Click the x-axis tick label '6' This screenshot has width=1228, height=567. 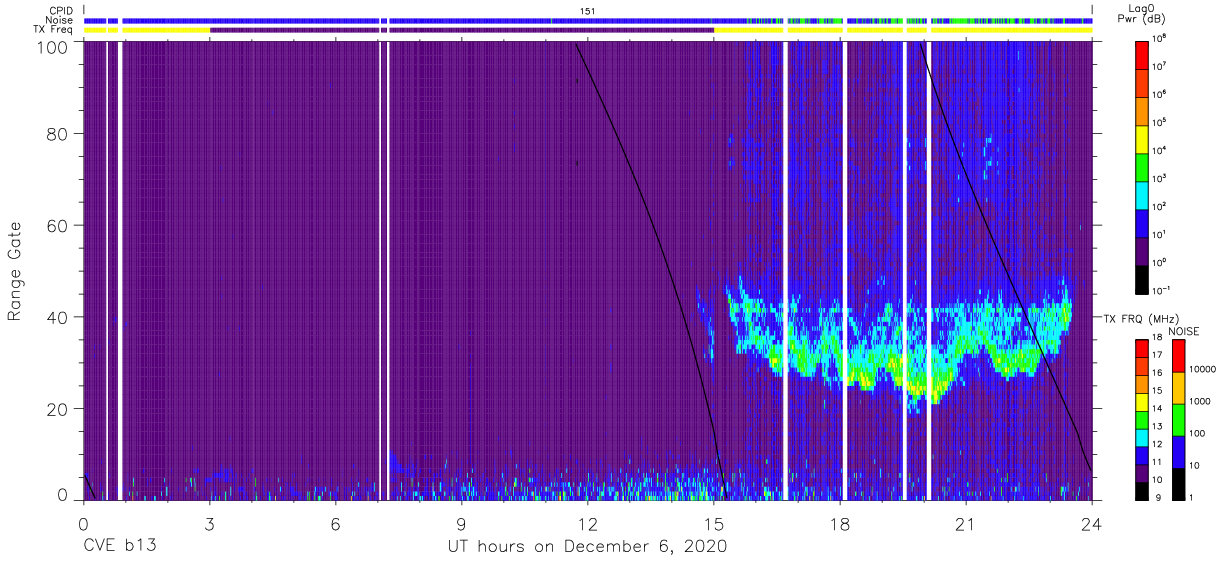tap(335, 522)
